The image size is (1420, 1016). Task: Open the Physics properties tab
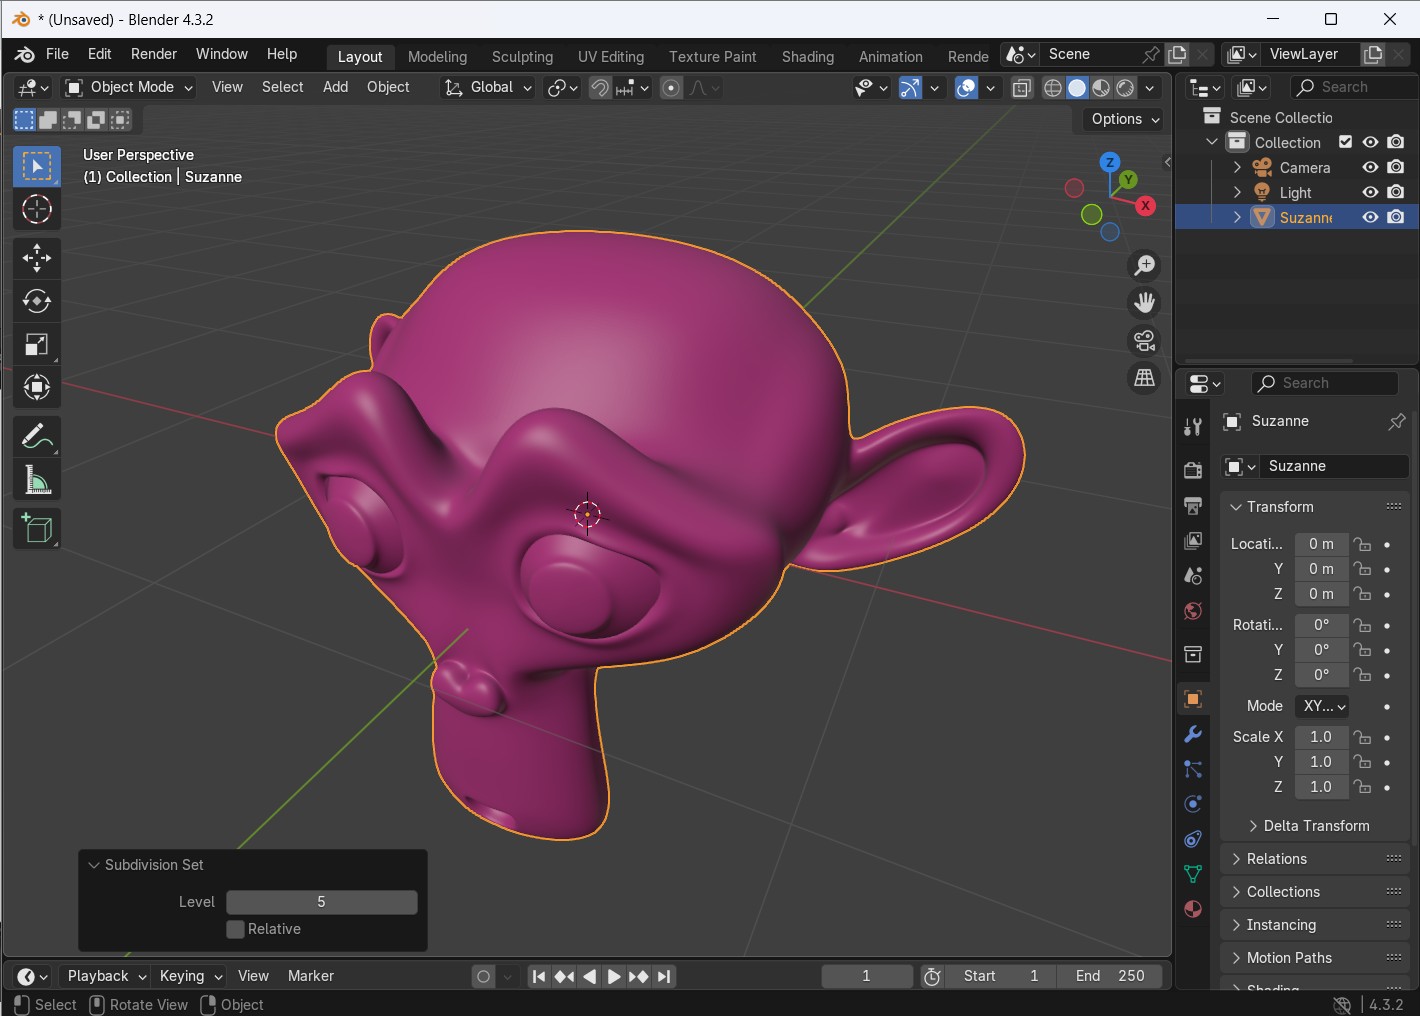click(1193, 804)
